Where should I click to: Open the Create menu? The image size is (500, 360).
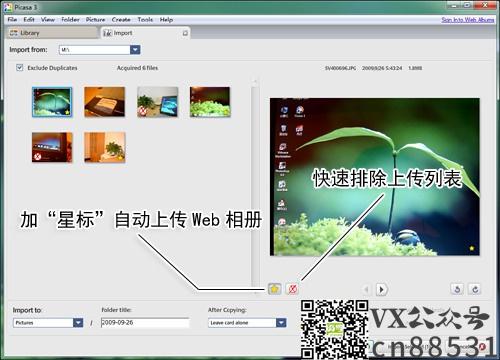click(x=121, y=20)
